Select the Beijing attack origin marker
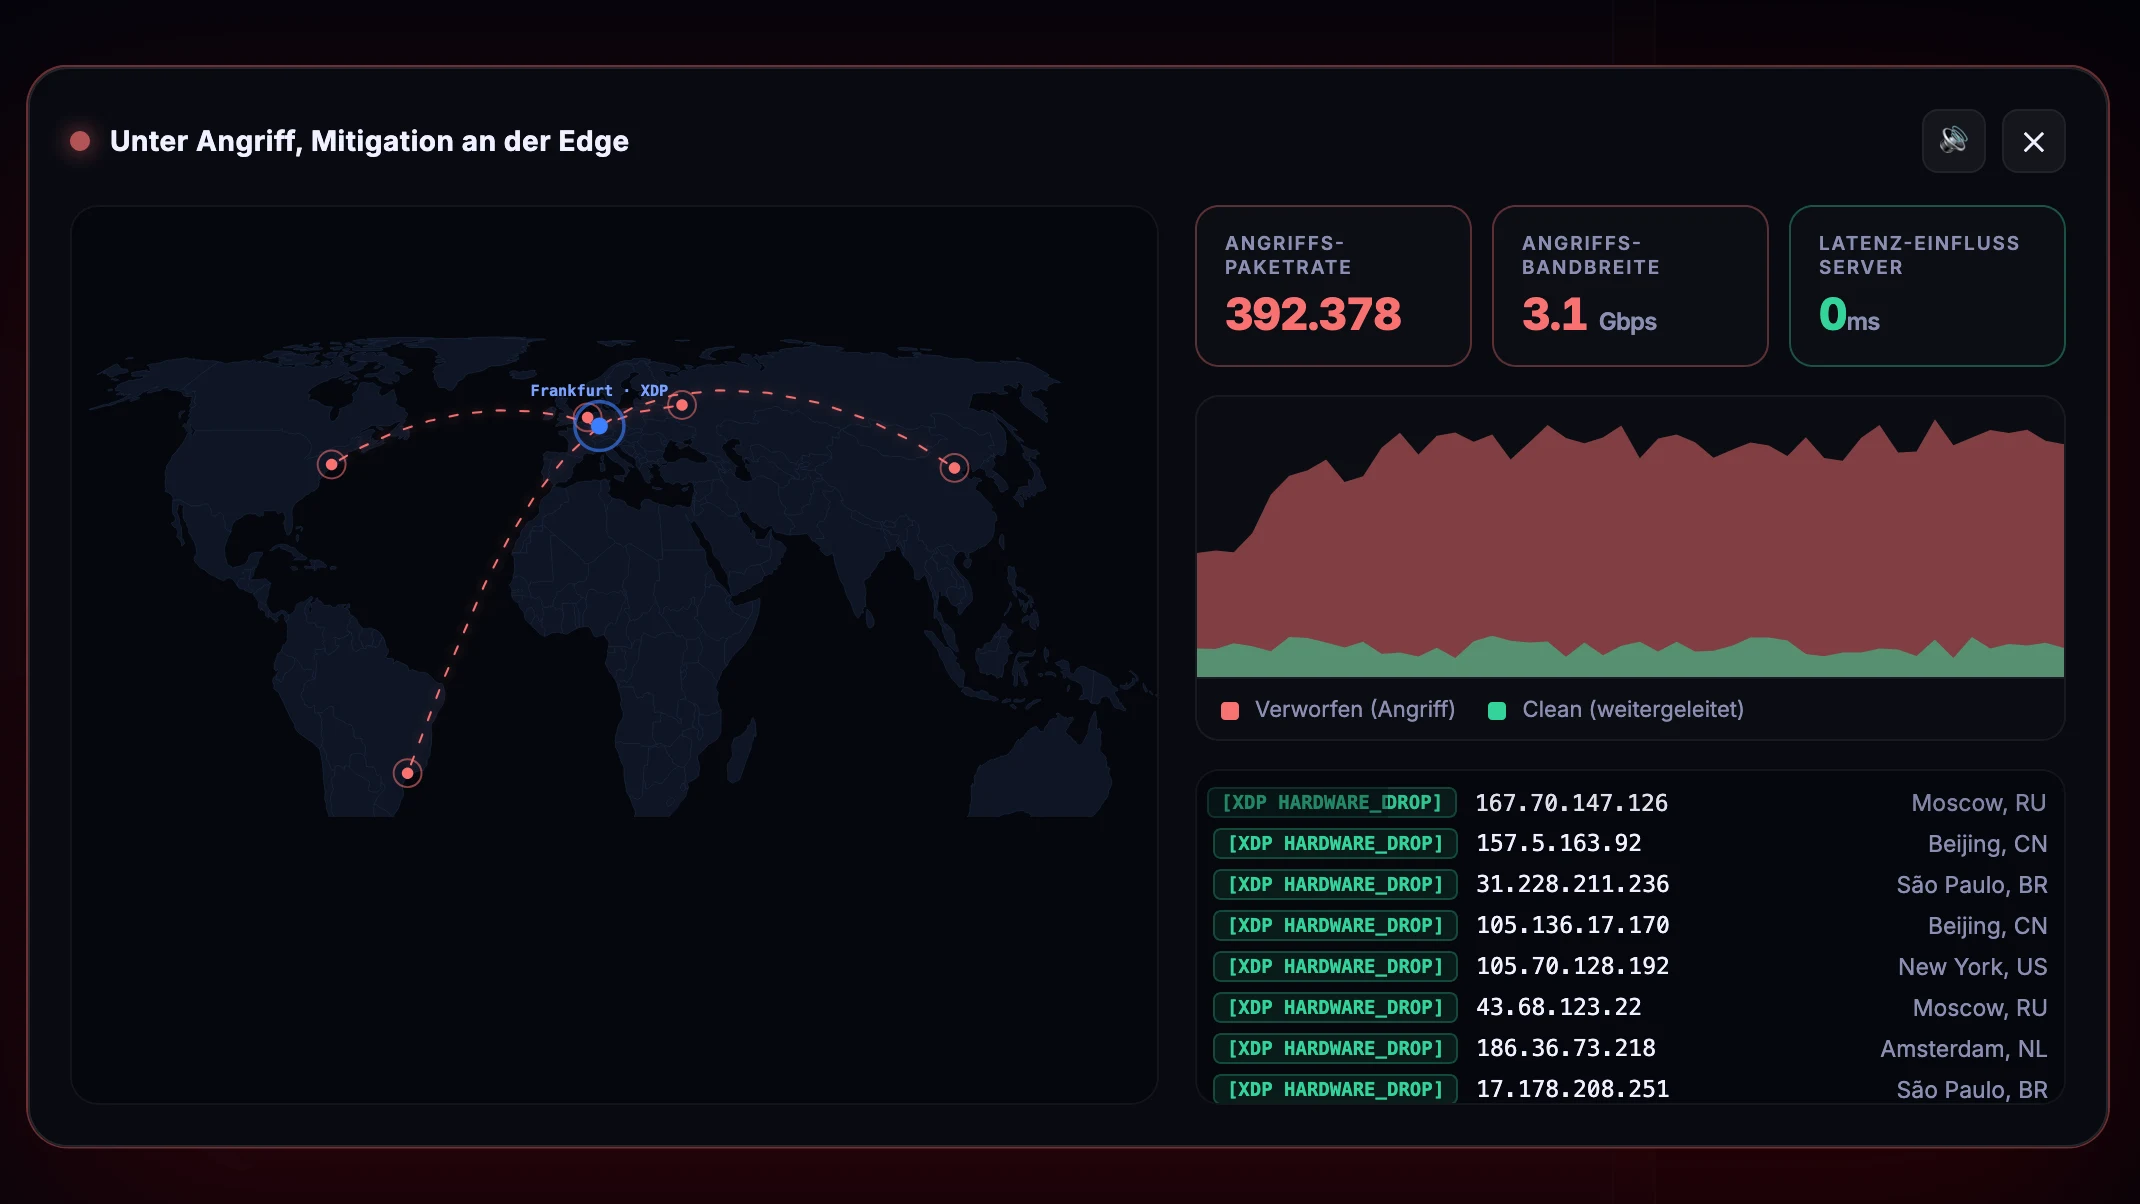Image resolution: width=2140 pixels, height=1204 pixels. tap(954, 467)
